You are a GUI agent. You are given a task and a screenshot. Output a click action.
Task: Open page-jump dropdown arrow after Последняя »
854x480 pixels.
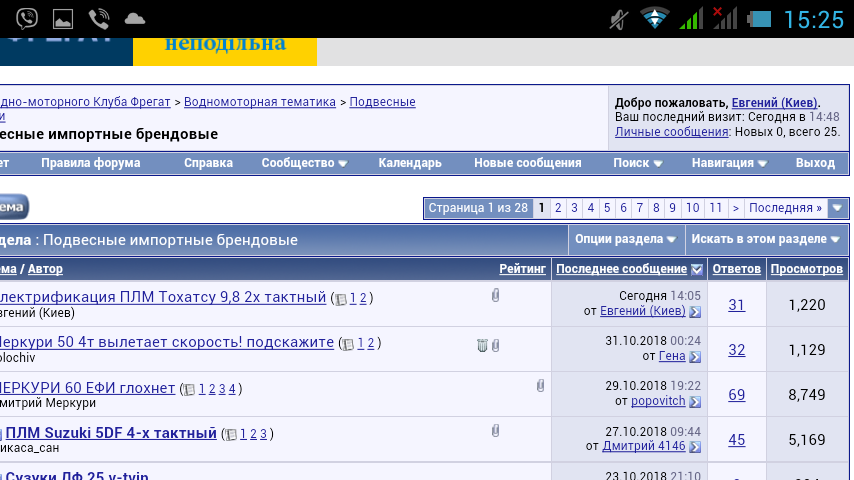838,208
